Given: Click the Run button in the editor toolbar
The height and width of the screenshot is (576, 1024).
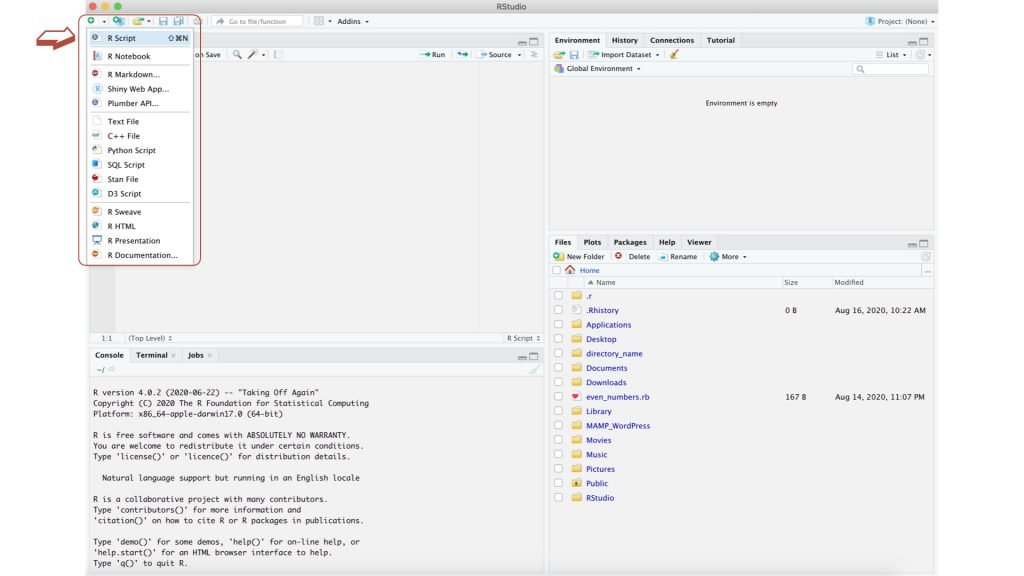Looking at the screenshot, I should [433, 55].
